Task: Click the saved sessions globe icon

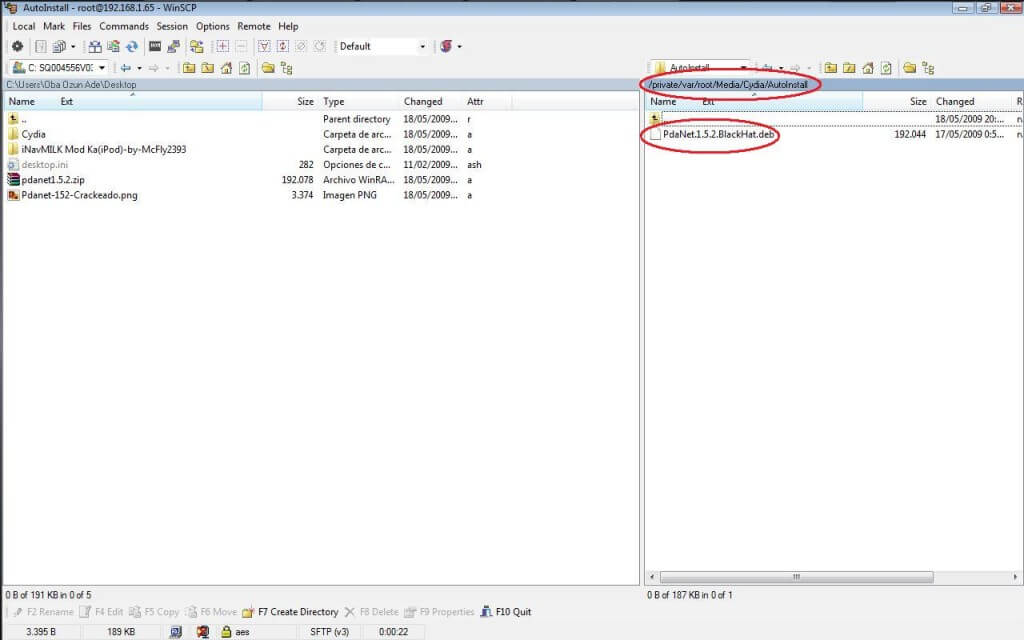Action: pos(446,46)
